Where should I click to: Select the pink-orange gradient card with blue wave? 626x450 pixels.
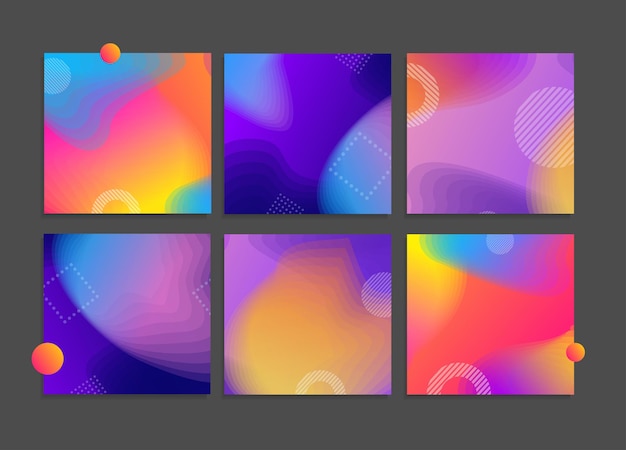pos(127,133)
